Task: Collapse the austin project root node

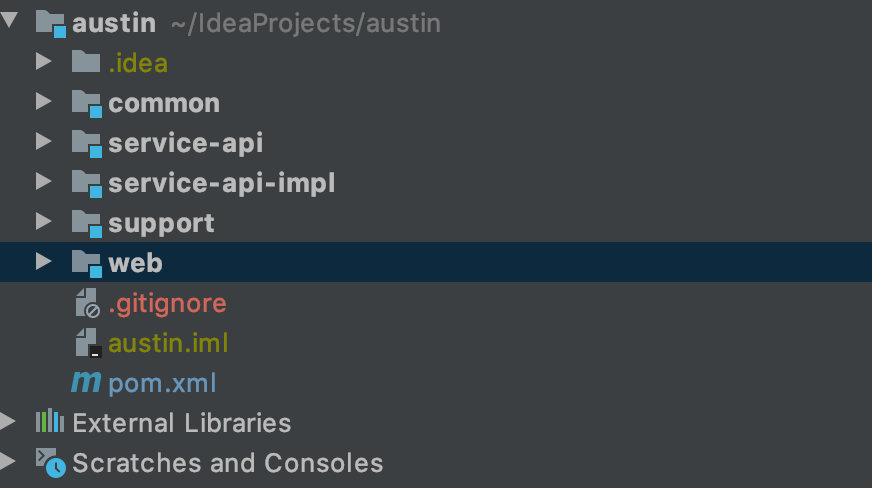Action: pyautogui.click(x=11, y=21)
